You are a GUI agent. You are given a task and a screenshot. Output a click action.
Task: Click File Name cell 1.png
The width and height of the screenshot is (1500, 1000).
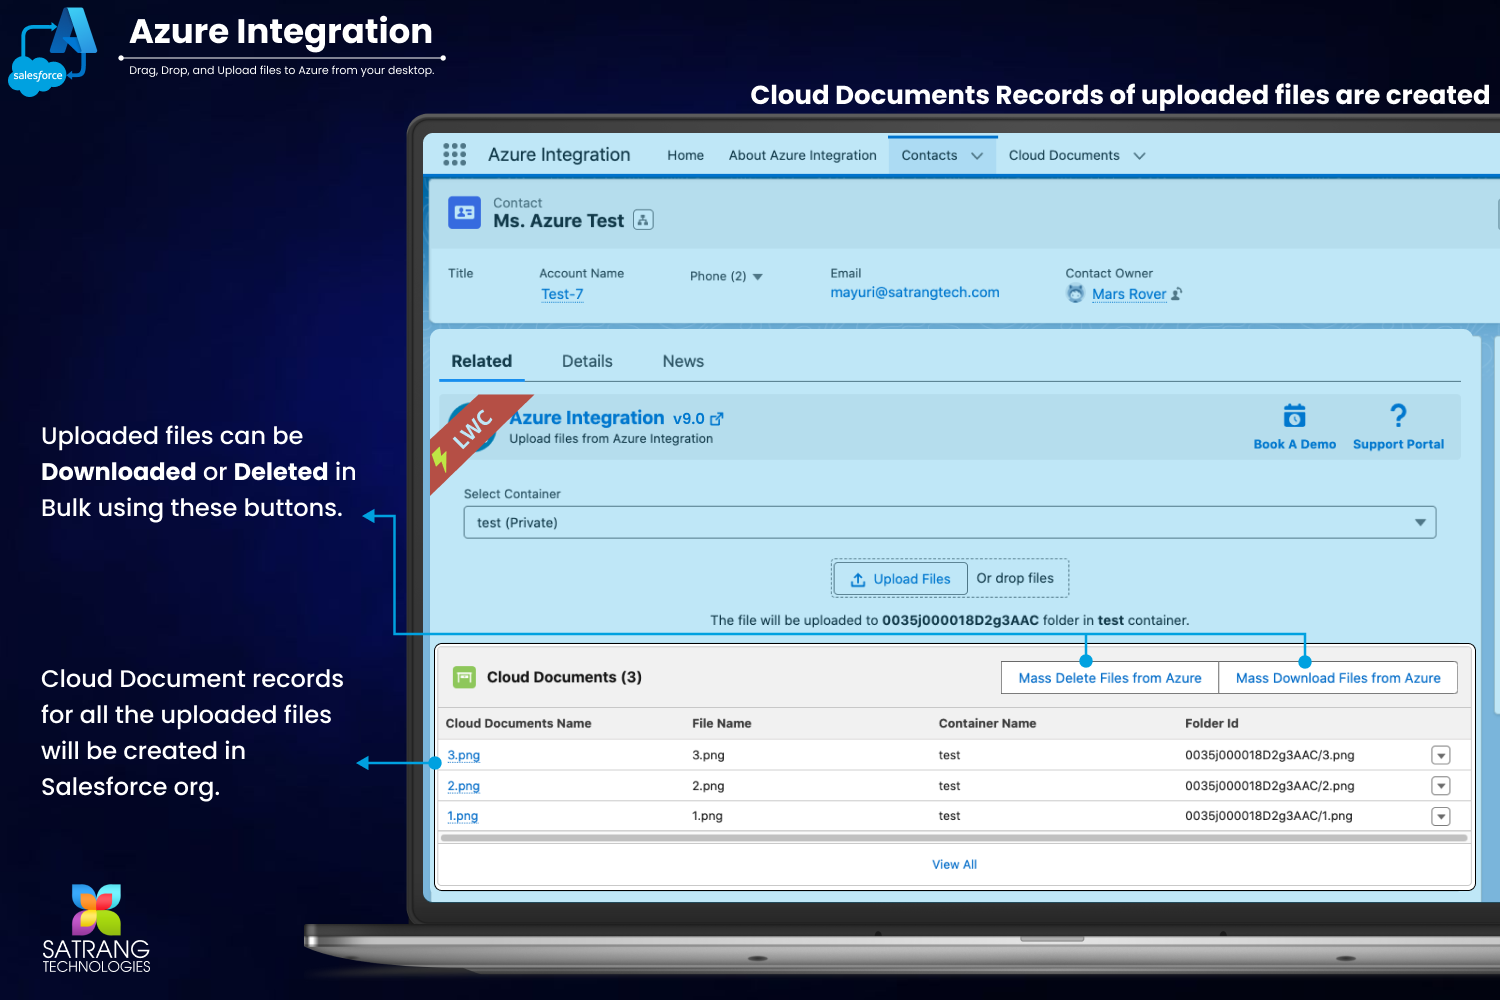click(x=707, y=816)
